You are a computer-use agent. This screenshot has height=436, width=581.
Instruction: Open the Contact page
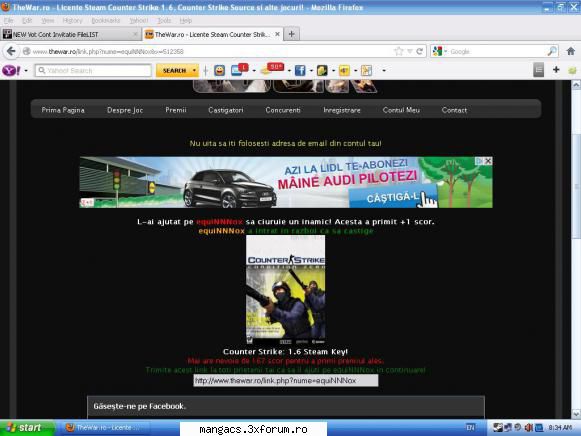[x=454, y=110]
